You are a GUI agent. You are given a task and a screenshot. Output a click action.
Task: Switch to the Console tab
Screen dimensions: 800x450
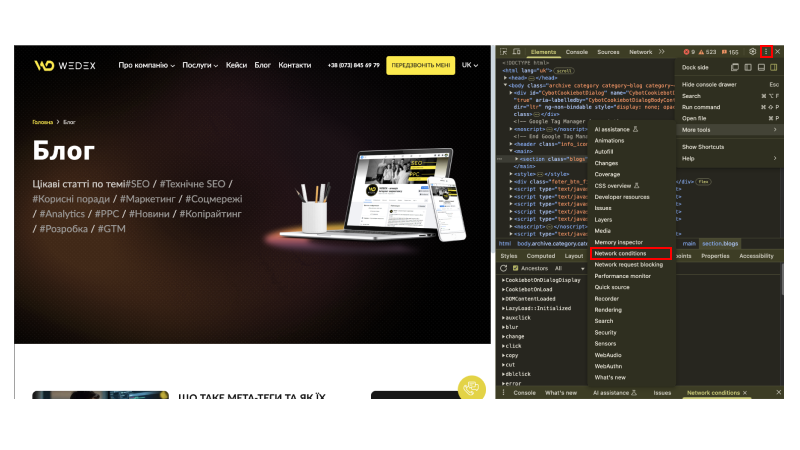577,52
